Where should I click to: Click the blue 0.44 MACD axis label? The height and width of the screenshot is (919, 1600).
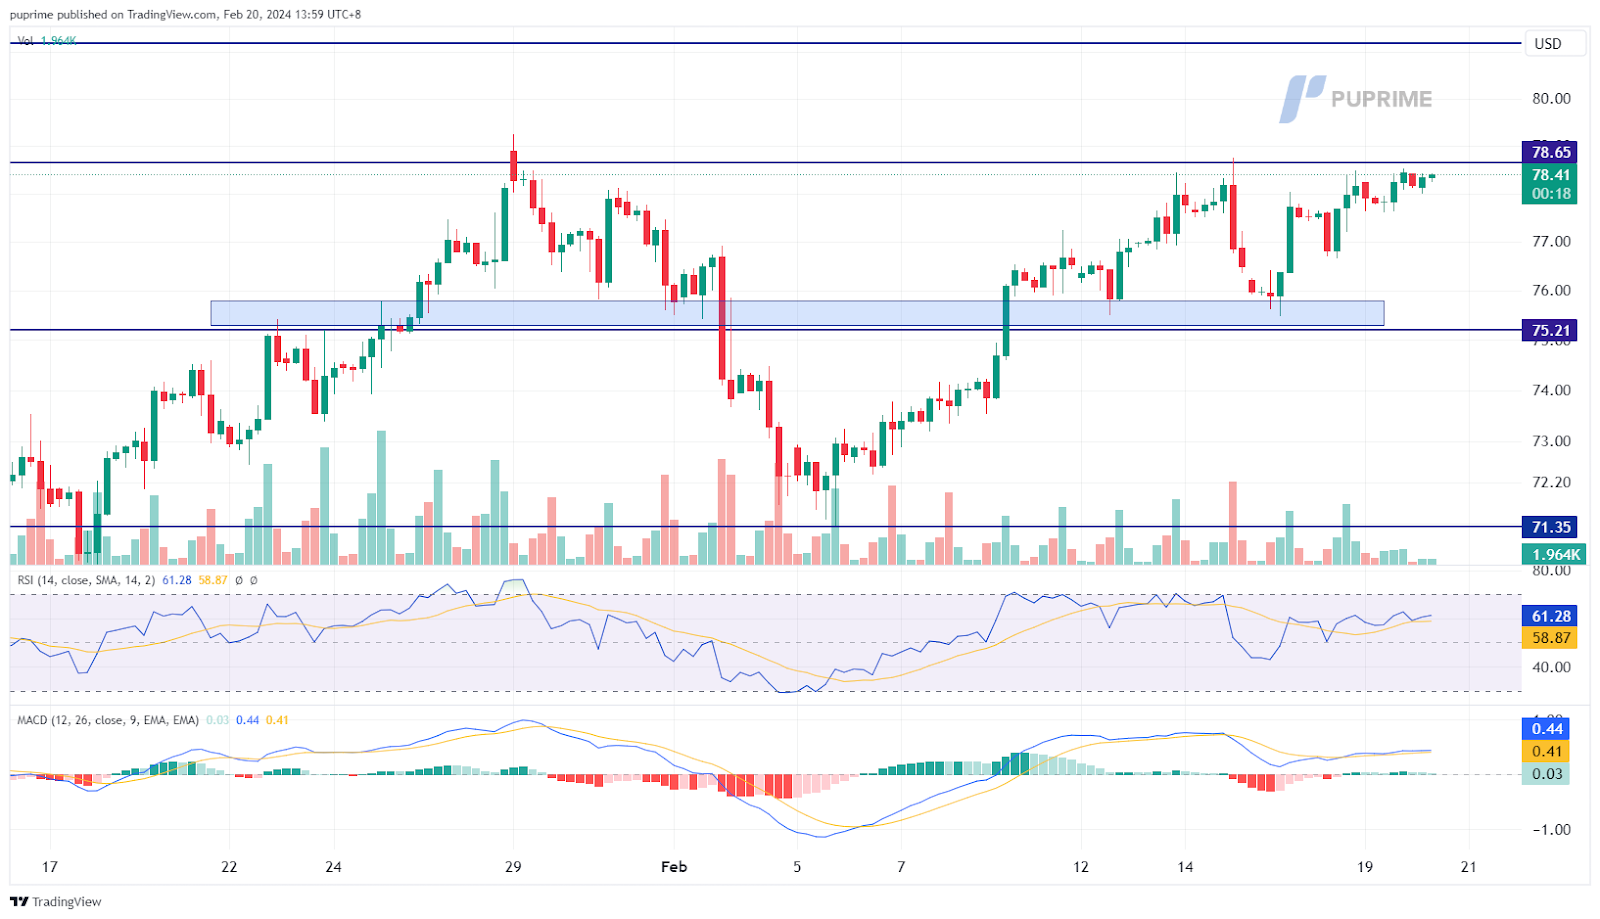pyautogui.click(x=1546, y=729)
